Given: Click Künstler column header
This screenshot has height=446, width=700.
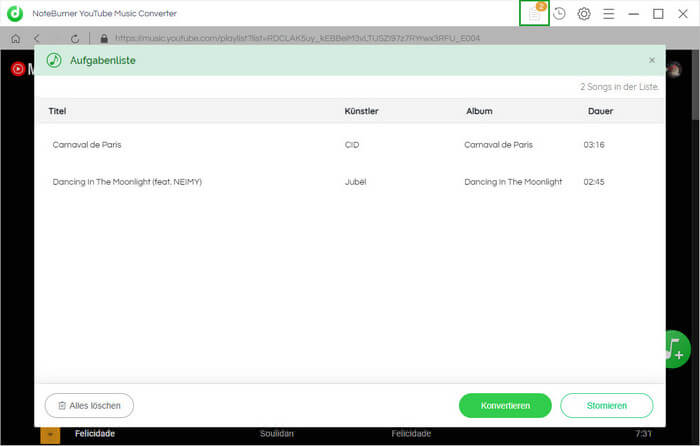Looking at the screenshot, I should [361, 111].
